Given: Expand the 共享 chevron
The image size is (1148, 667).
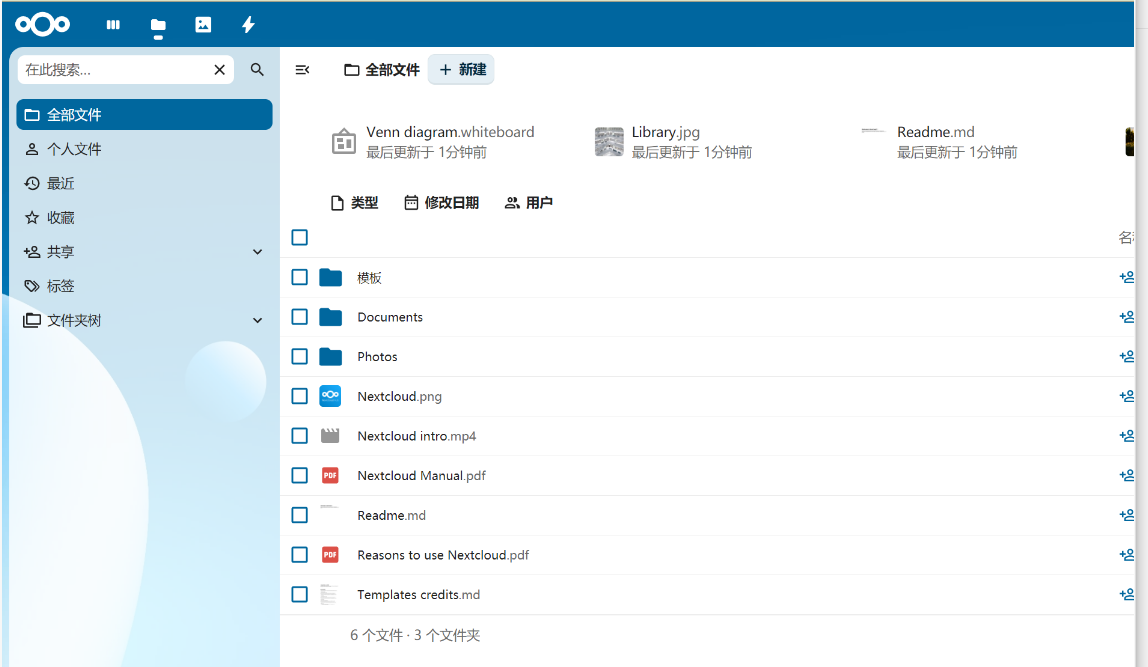Looking at the screenshot, I should [258, 252].
